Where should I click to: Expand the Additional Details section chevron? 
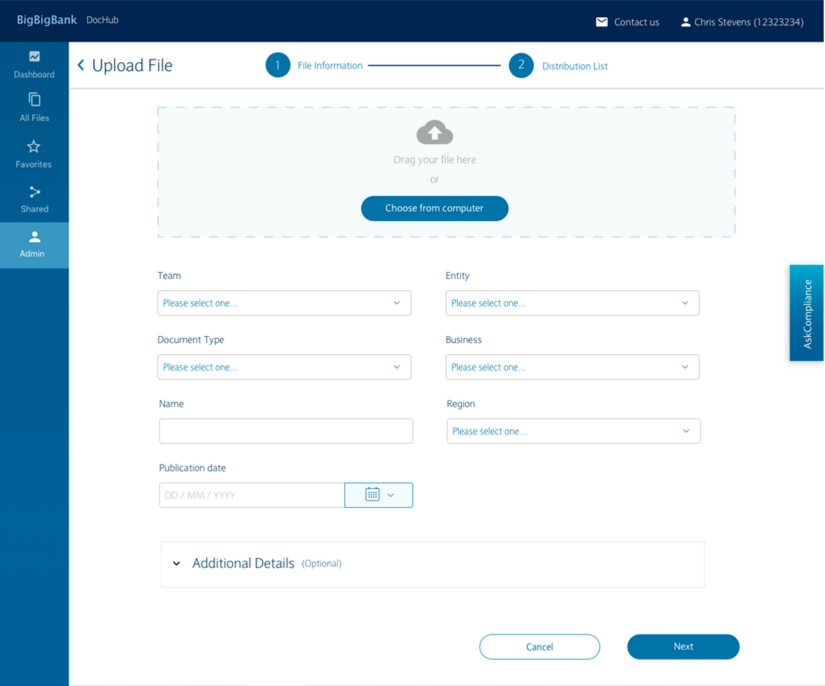177,563
